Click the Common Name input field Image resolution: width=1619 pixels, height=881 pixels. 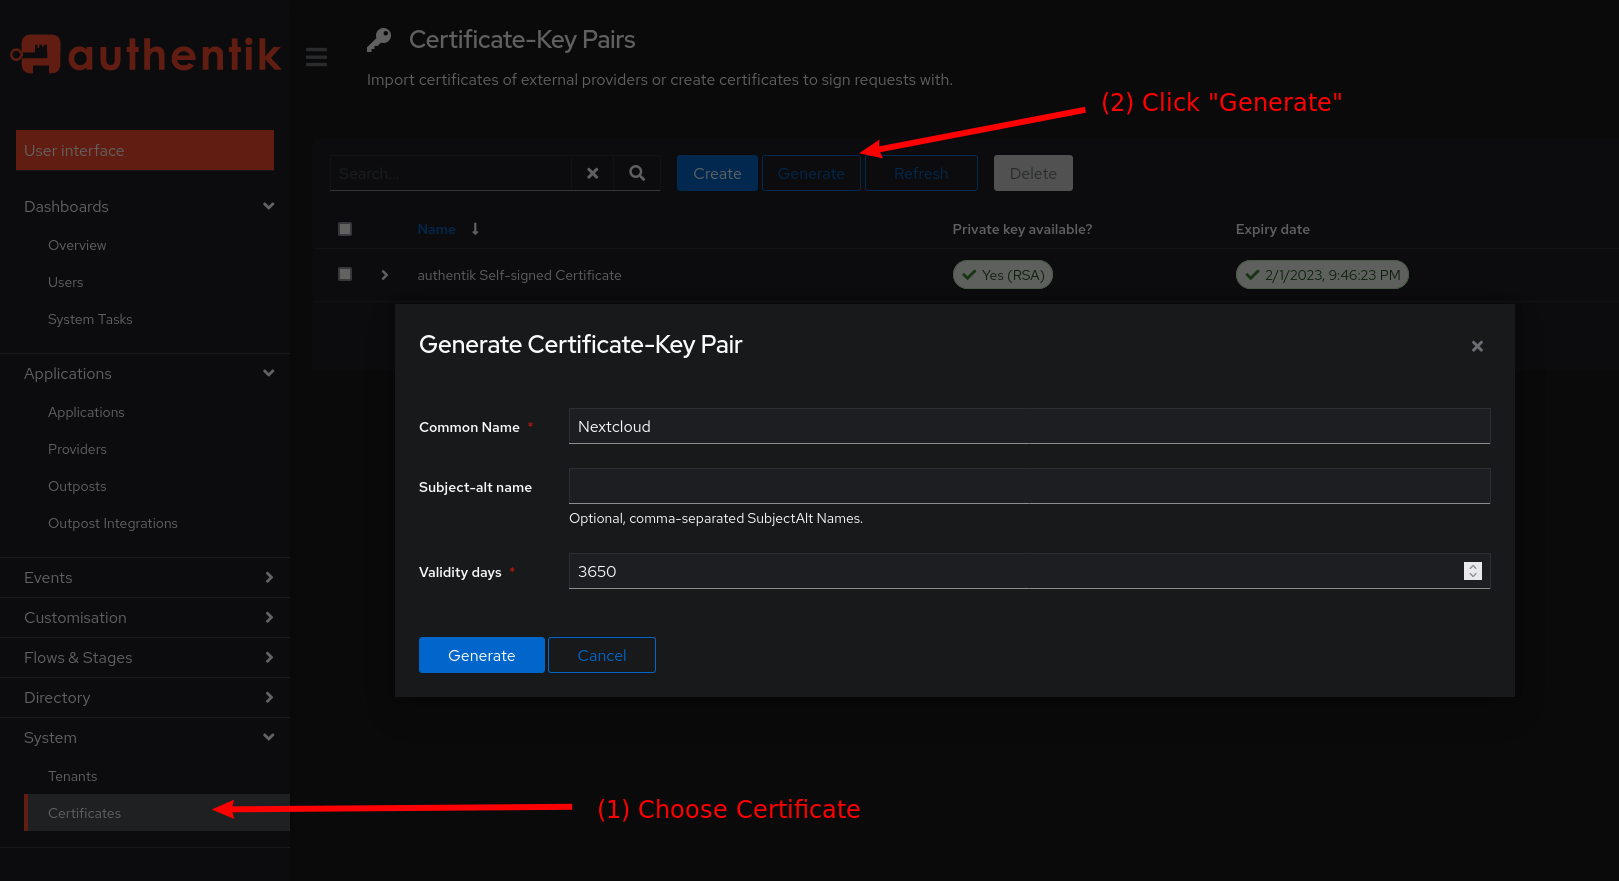click(1029, 426)
